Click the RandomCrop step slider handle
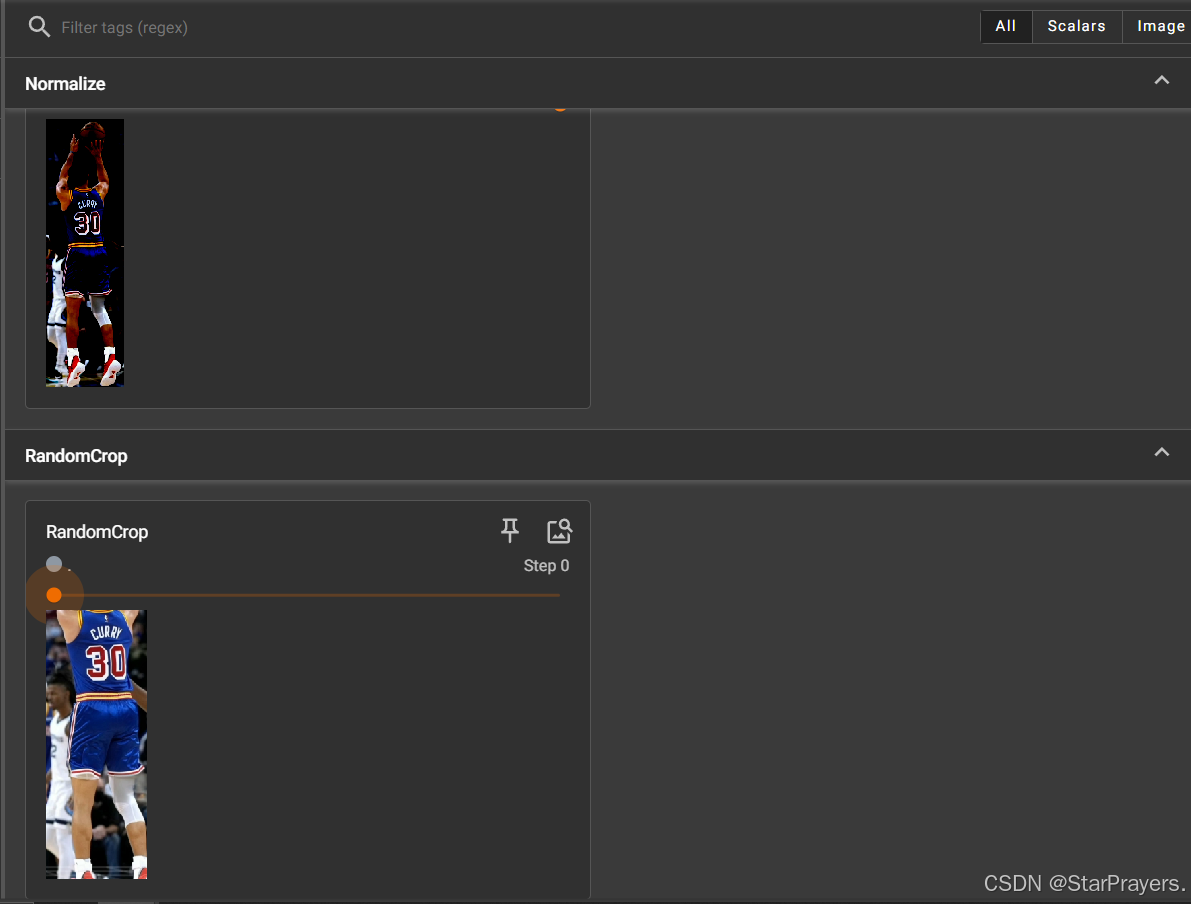 [54, 595]
